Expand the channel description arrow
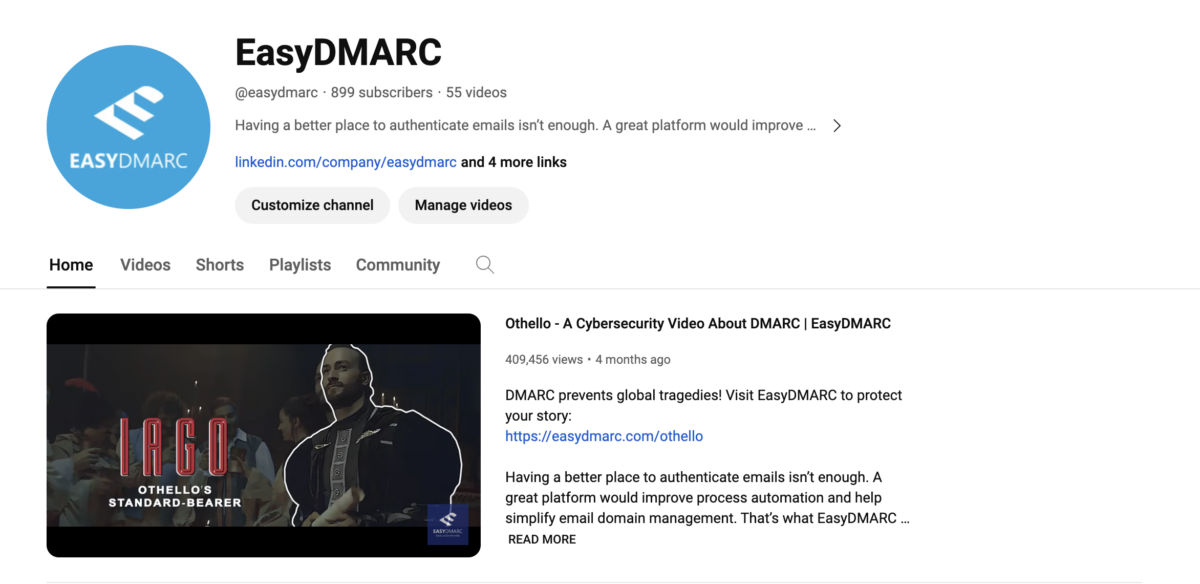1200x584 pixels. pyautogui.click(x=837, y=125)
